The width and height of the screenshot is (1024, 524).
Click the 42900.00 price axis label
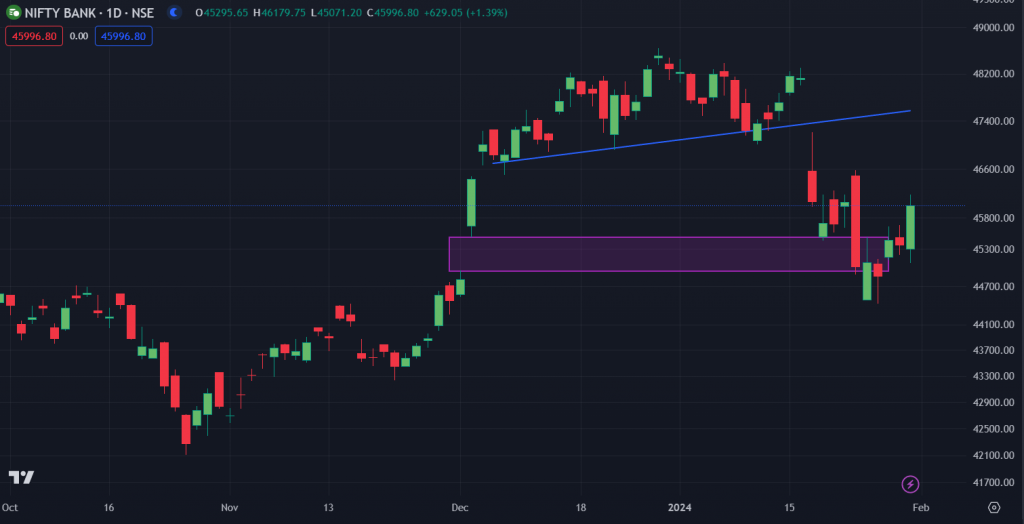993,402
